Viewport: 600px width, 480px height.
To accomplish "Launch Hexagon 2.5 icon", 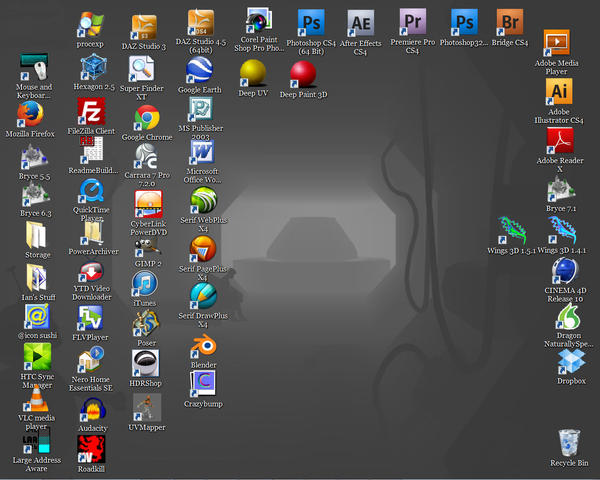I will (x=94, y=67).
